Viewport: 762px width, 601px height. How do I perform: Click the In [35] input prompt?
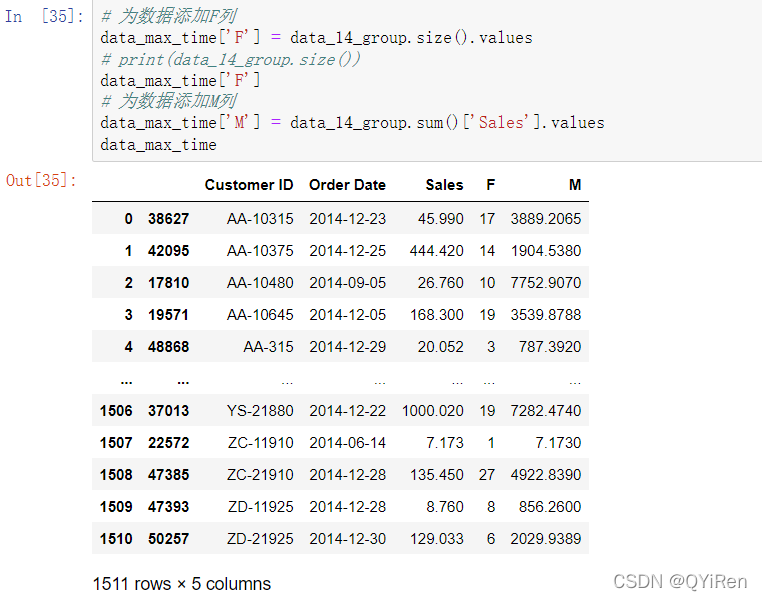(x=44, y=16)
